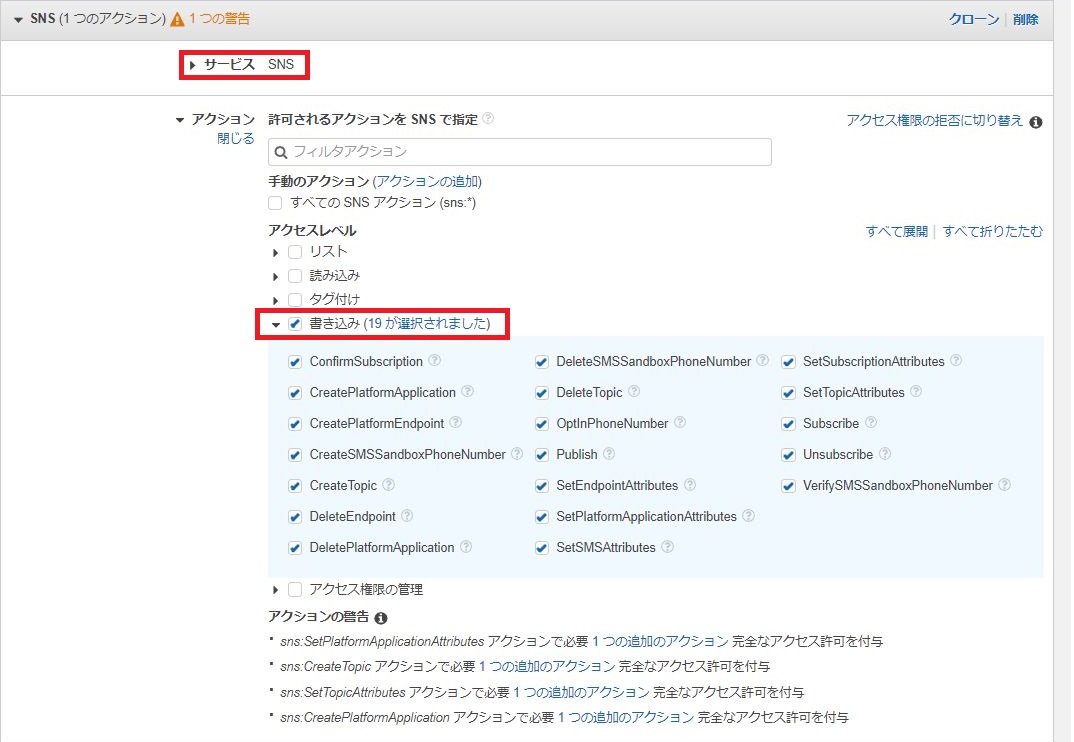Expand the 読み込み access level arrow
Viewport: 1074px width, 742px height.
click(275, 277)
